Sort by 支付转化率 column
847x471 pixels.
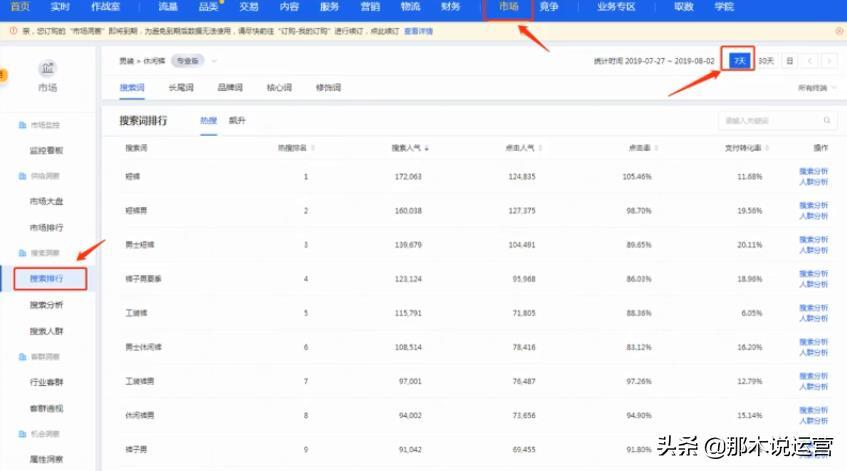point(744,148)
